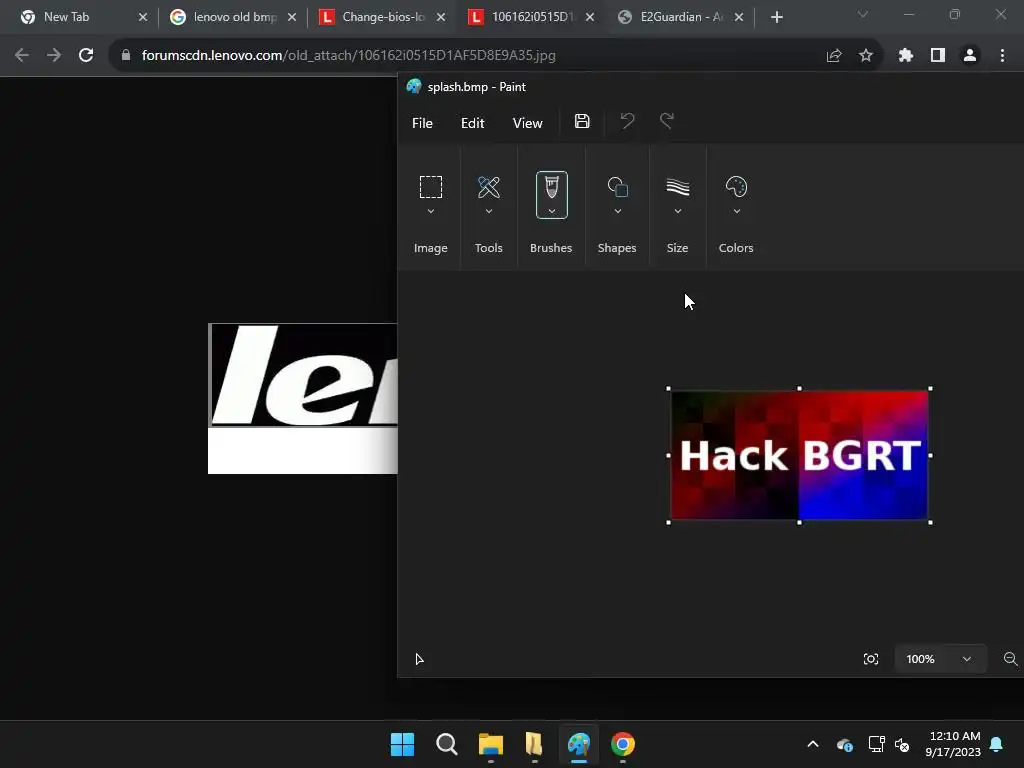Expand the Image dropdown chevron in Paint
1024x768 pixels.
click(430, 212)
